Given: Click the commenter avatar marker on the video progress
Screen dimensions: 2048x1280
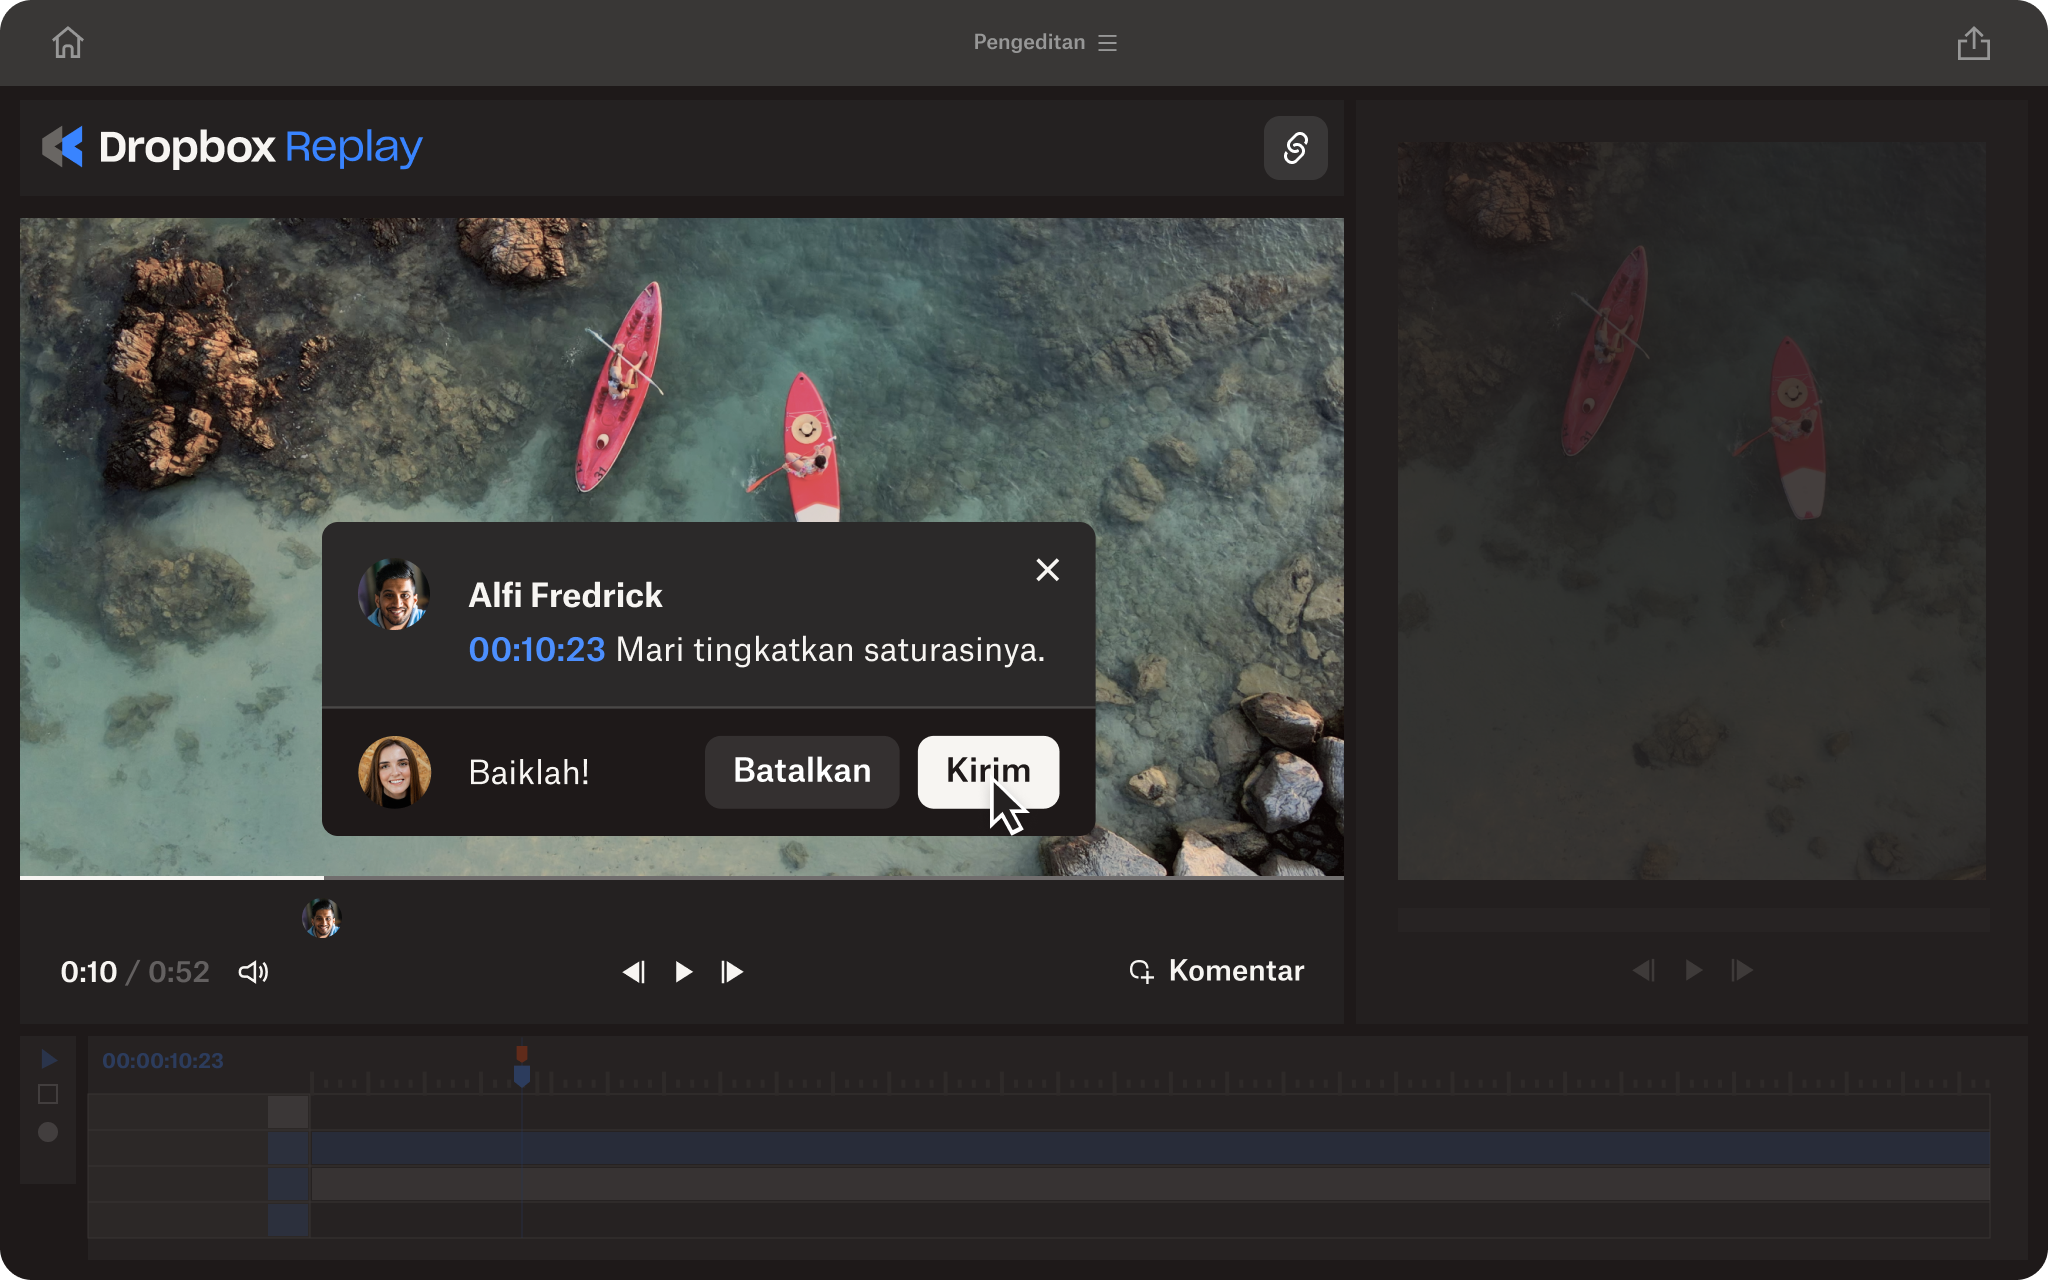Looking at the screenshot, I should tap(321, 918).
